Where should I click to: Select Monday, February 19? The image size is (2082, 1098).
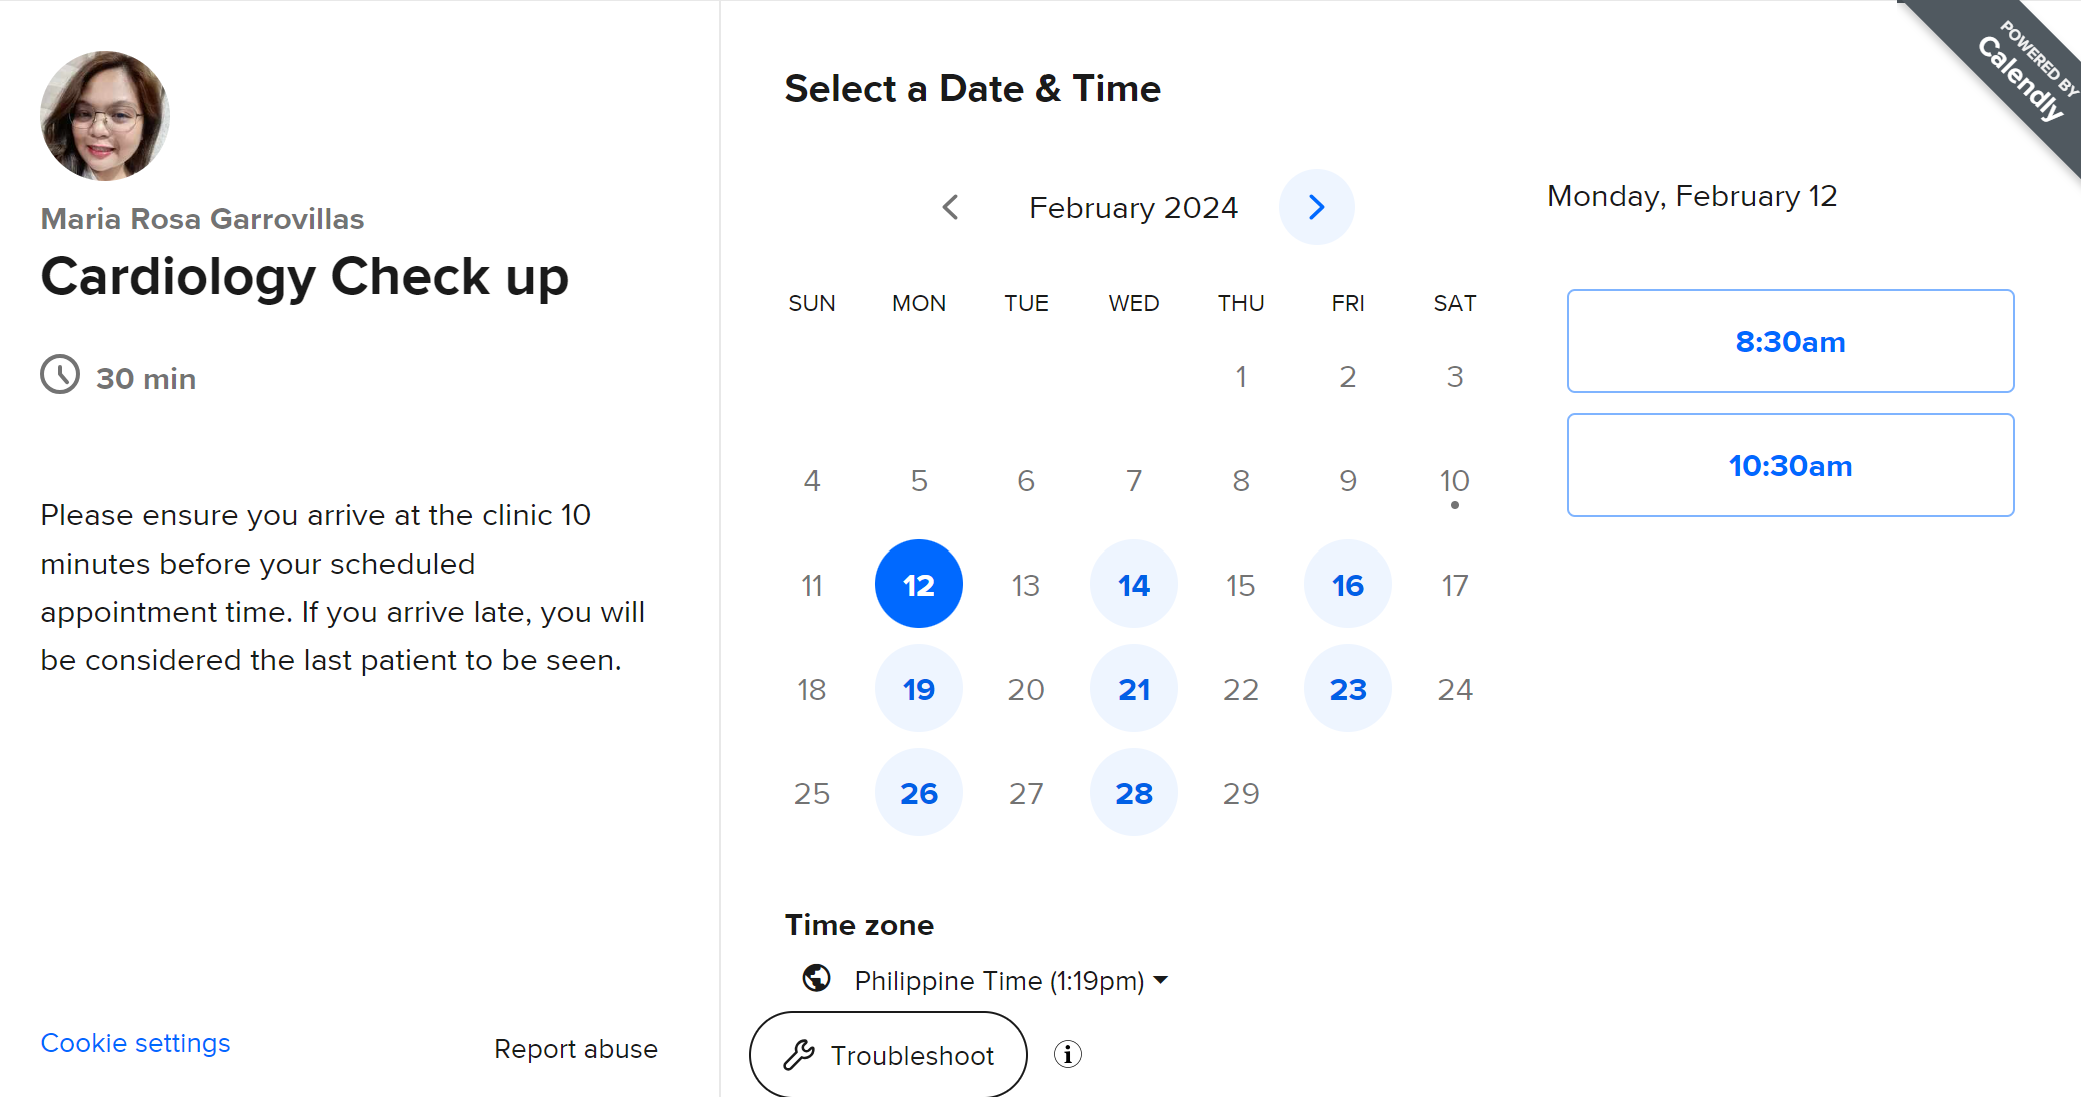pyautogui.click(x=918, y=689)
